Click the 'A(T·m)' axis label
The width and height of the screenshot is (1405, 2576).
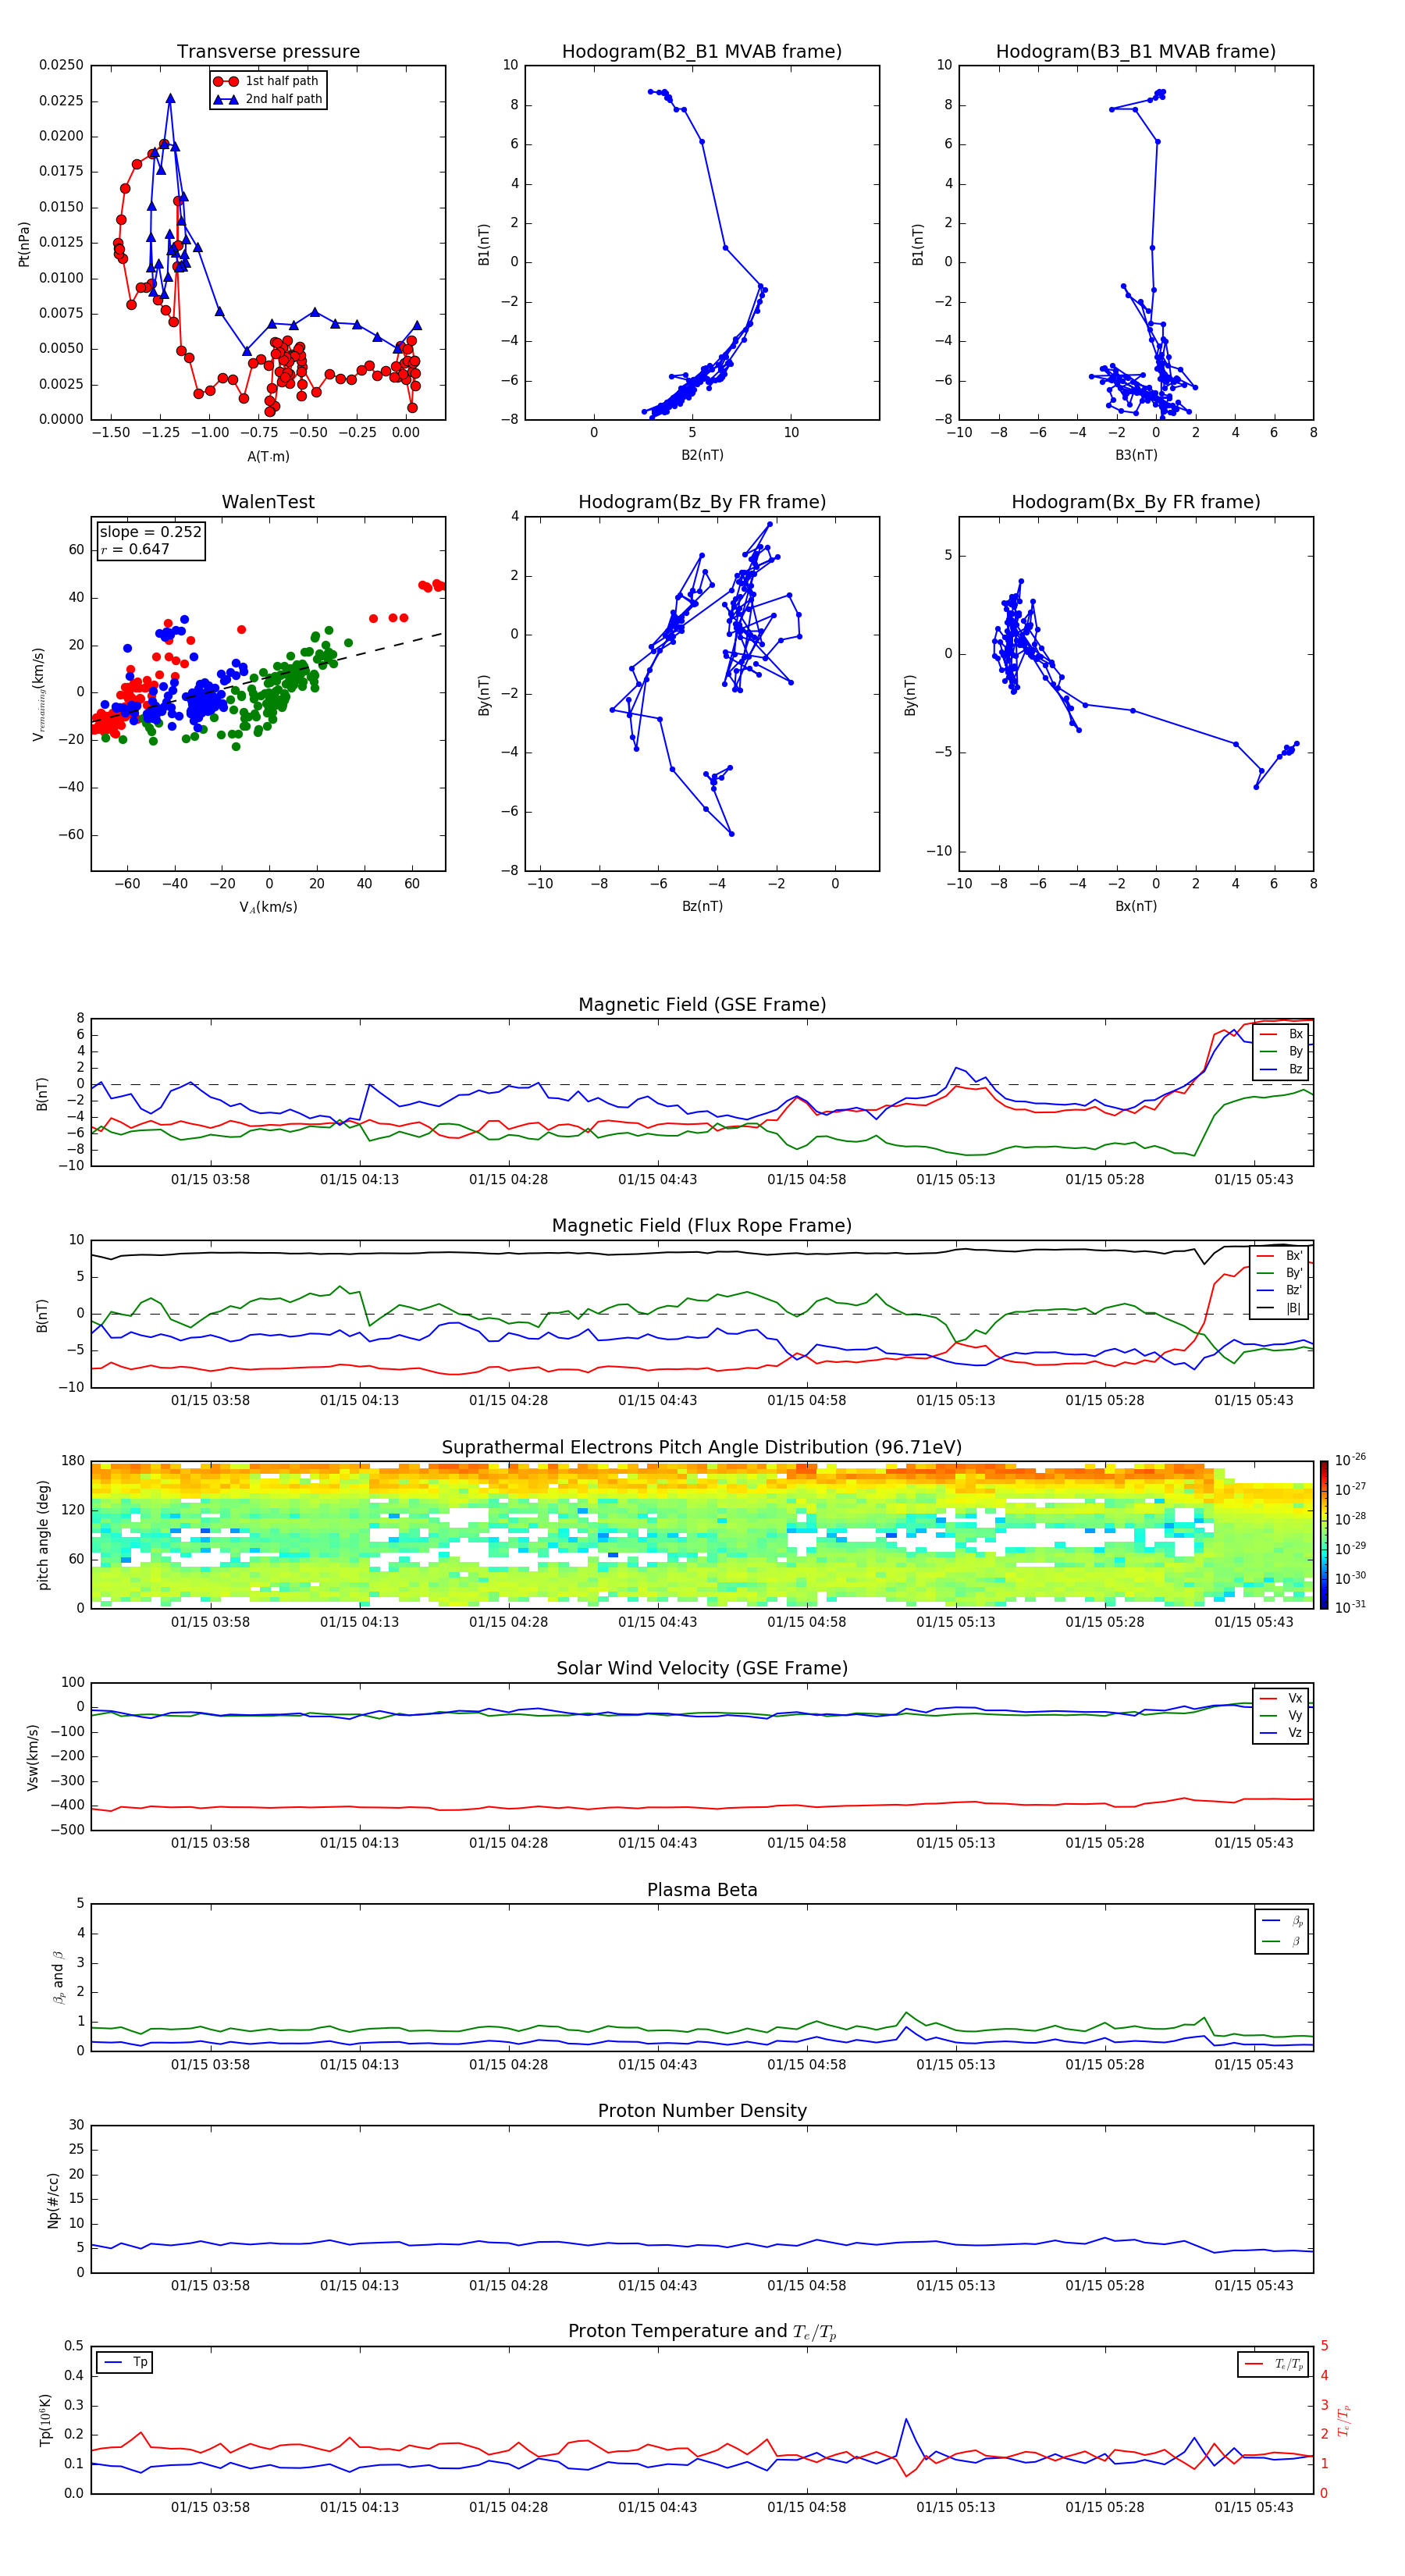click(268, 456)
